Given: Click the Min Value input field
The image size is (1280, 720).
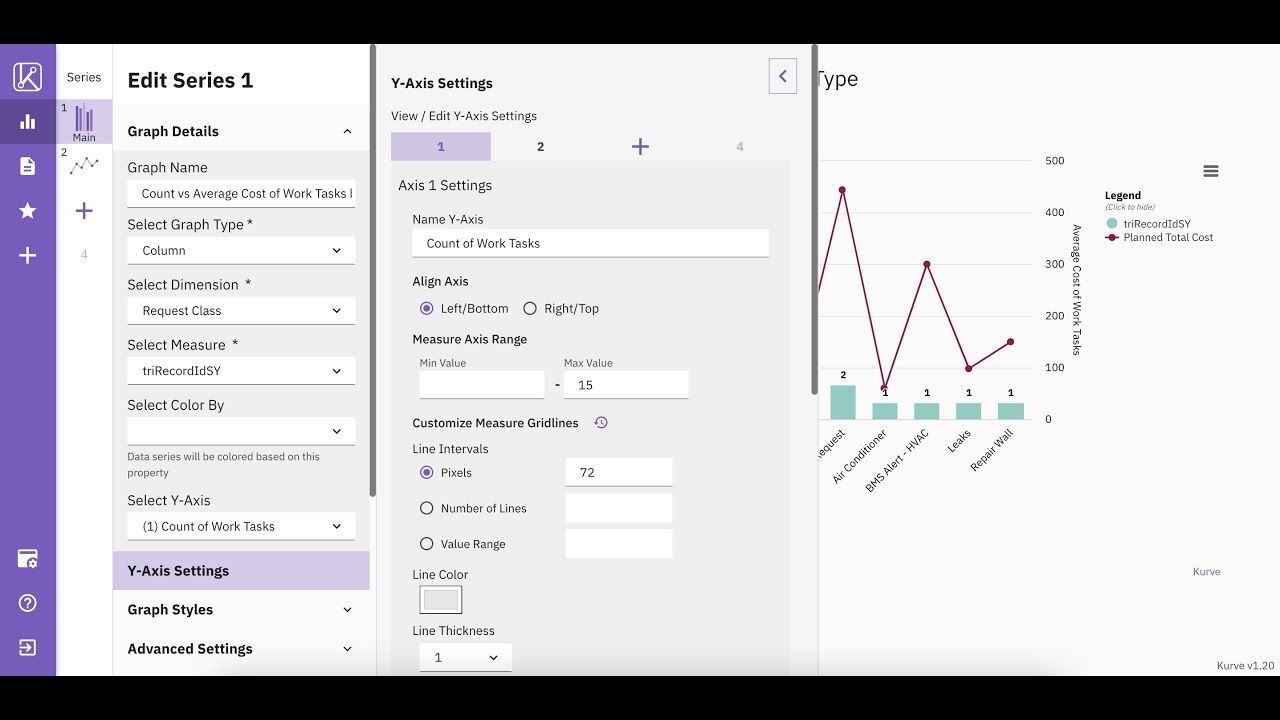Looking at the screenshot, I should click(x=482, y=385).
